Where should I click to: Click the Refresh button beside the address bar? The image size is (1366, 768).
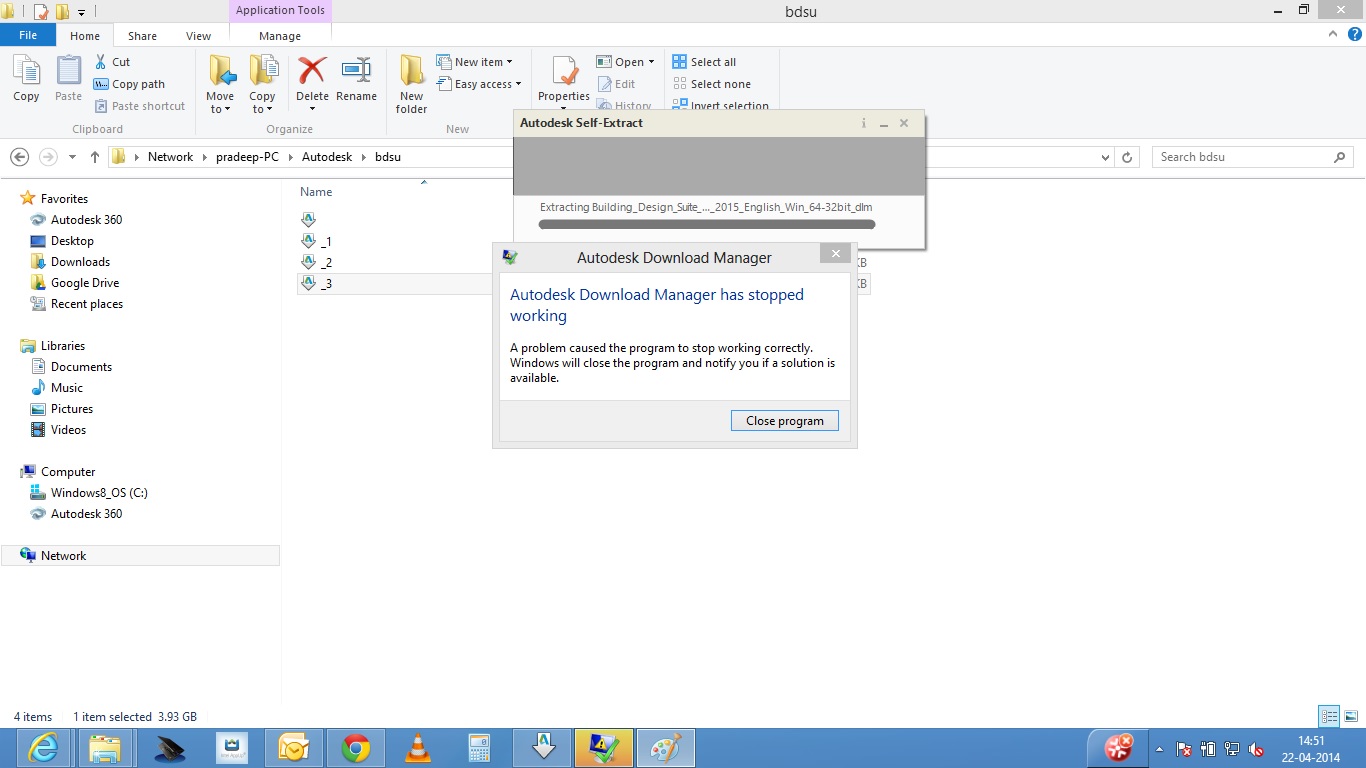(x=1127, y=157)
